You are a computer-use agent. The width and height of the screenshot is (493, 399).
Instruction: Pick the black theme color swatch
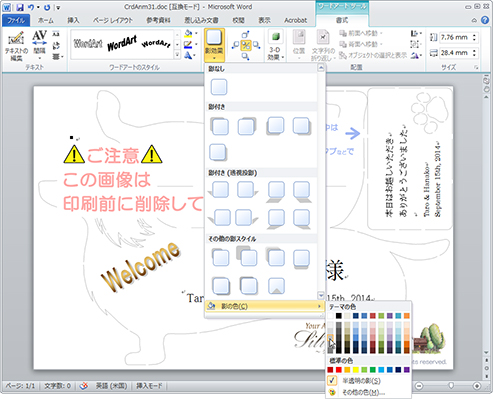pyautogui.click(x=339, y=315)
